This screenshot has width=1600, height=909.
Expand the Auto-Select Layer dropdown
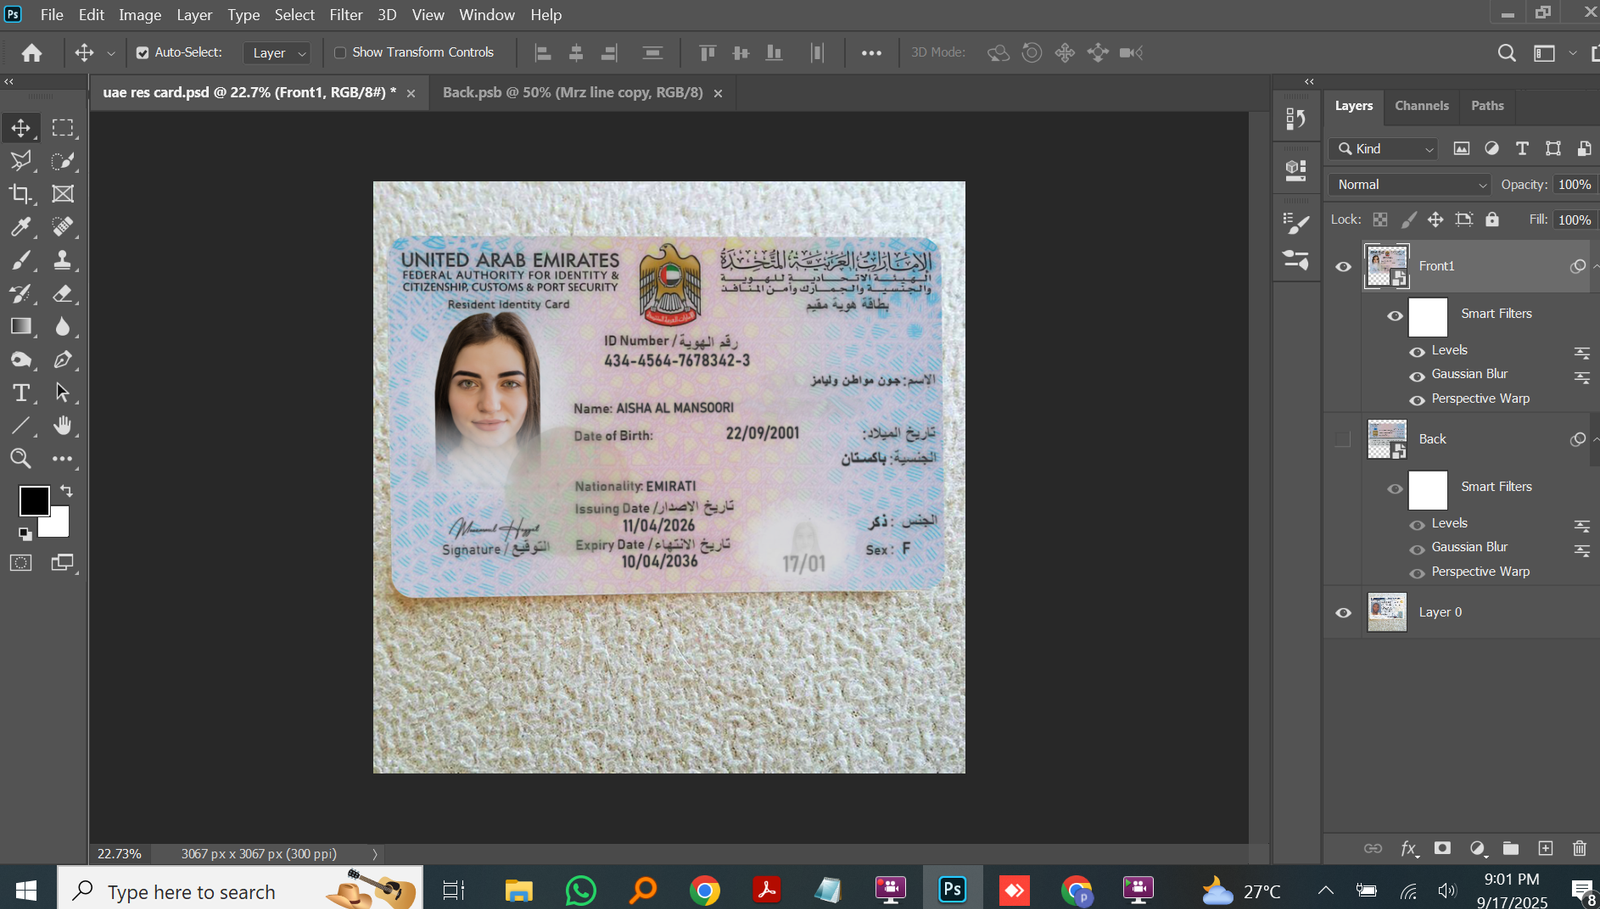pyautogui.click(x=277, y=53)
